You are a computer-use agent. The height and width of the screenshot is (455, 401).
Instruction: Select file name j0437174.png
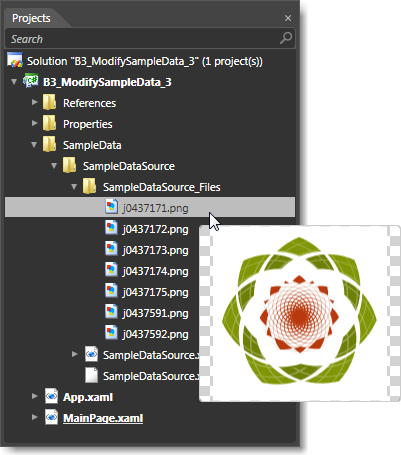pos(155,271)
